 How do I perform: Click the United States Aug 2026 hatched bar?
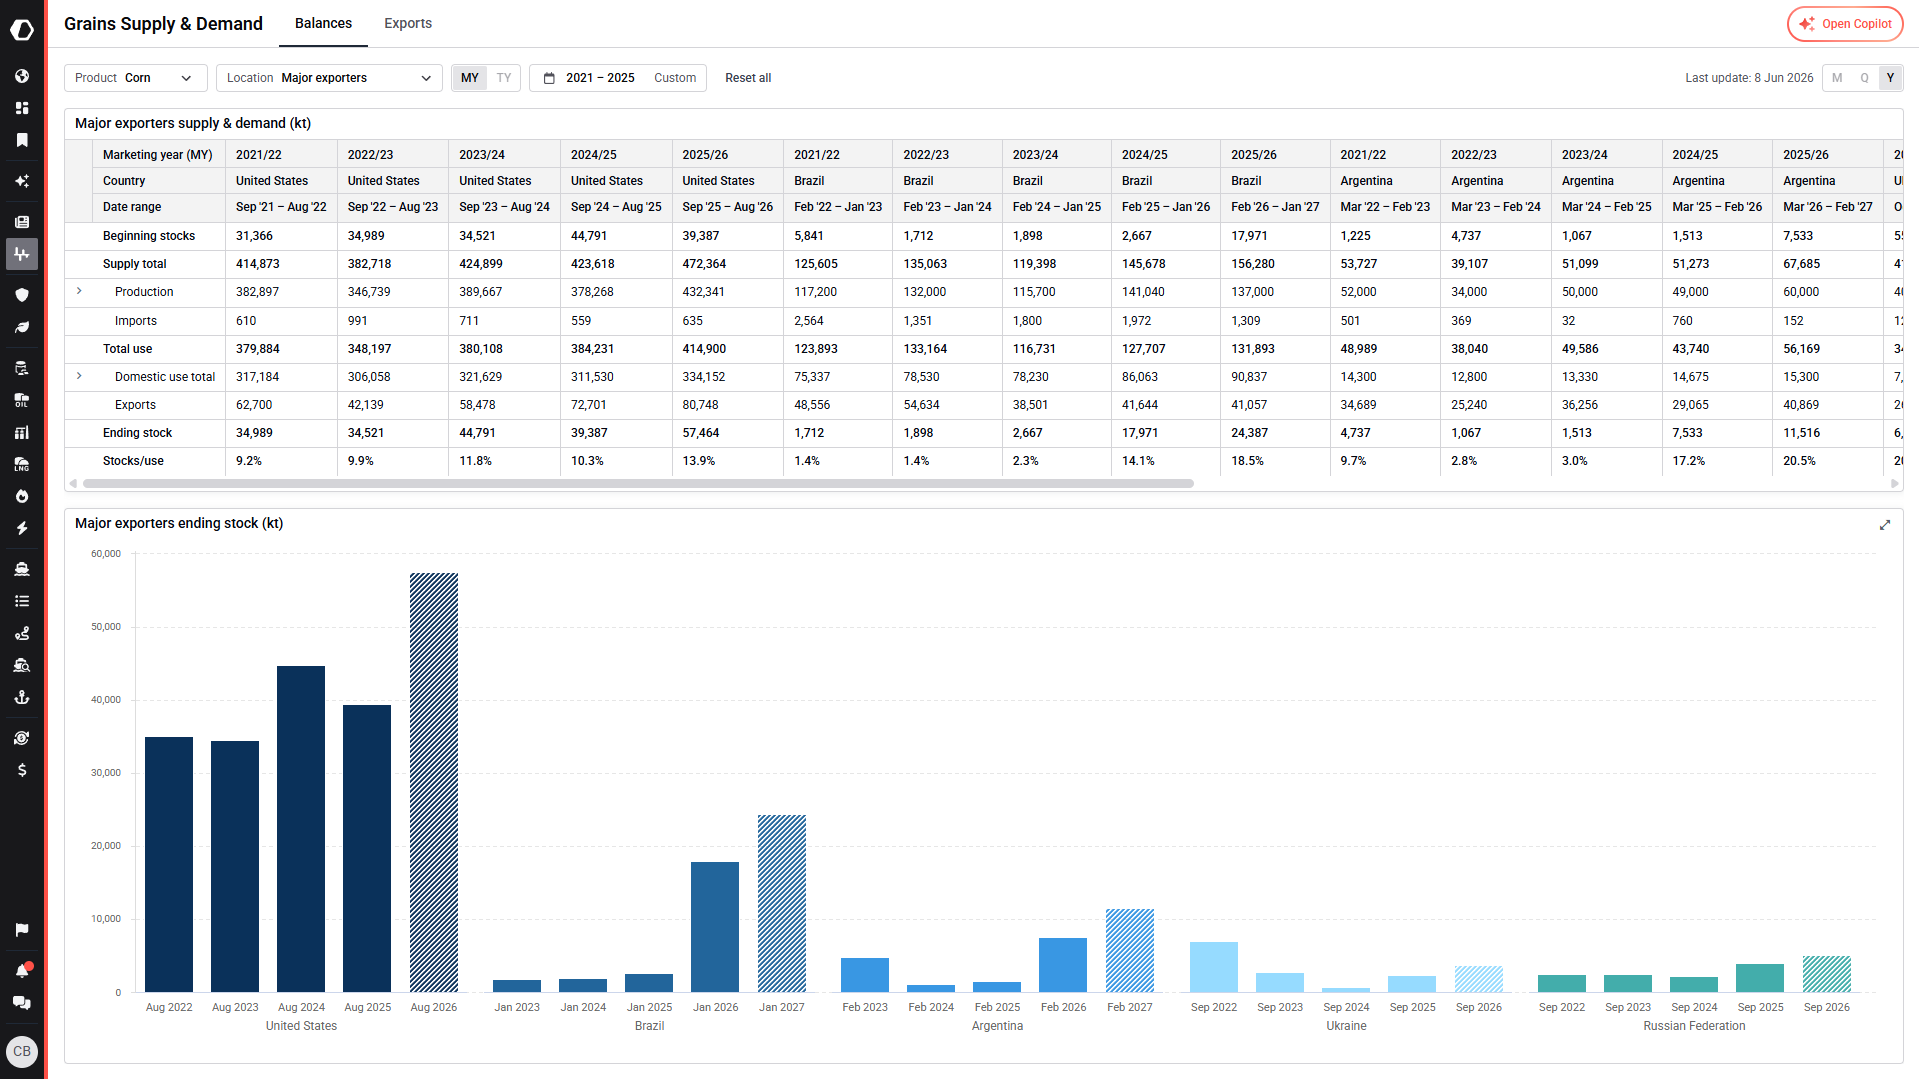(434, 782)
